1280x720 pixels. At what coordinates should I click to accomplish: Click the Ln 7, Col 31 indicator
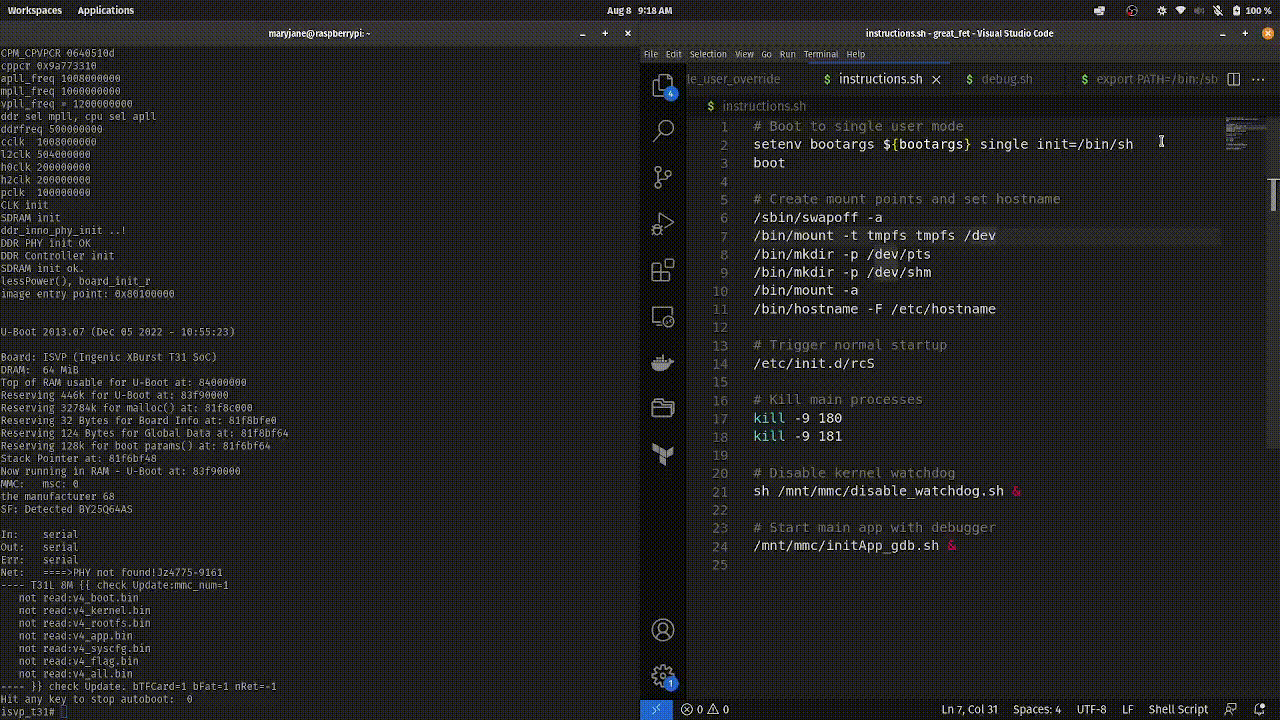969,709
